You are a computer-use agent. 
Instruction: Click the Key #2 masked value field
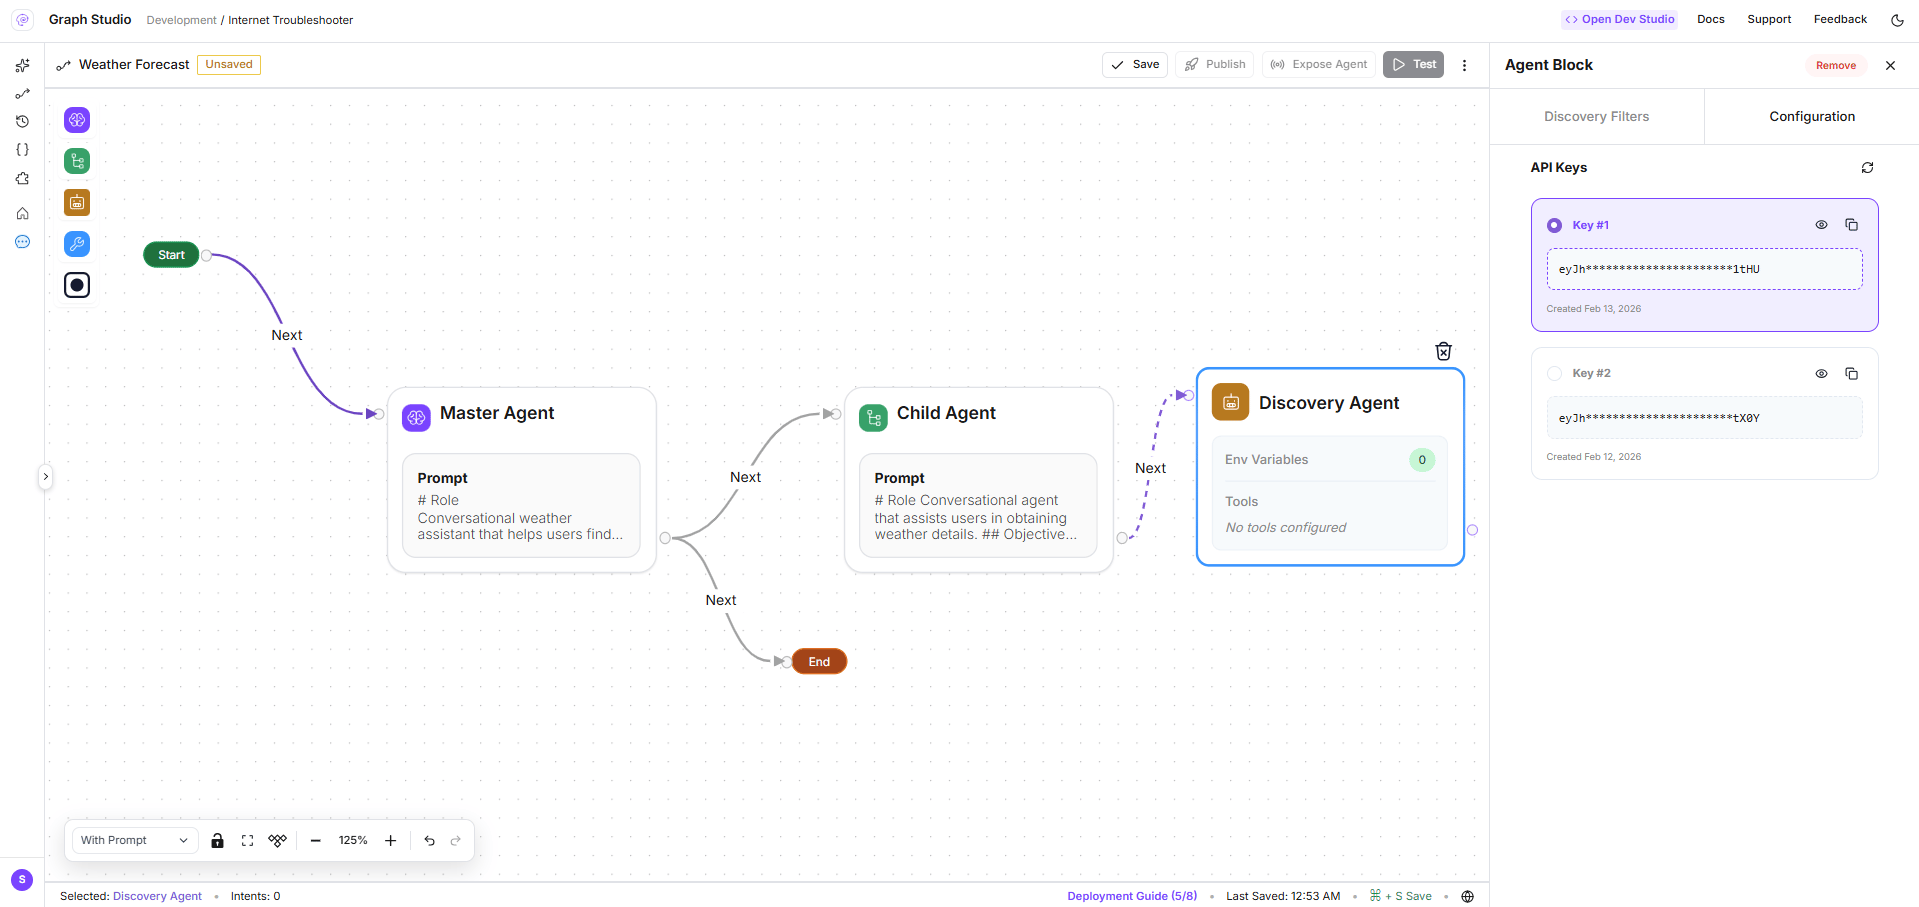pyautogui.click(x=1704, y=418)
